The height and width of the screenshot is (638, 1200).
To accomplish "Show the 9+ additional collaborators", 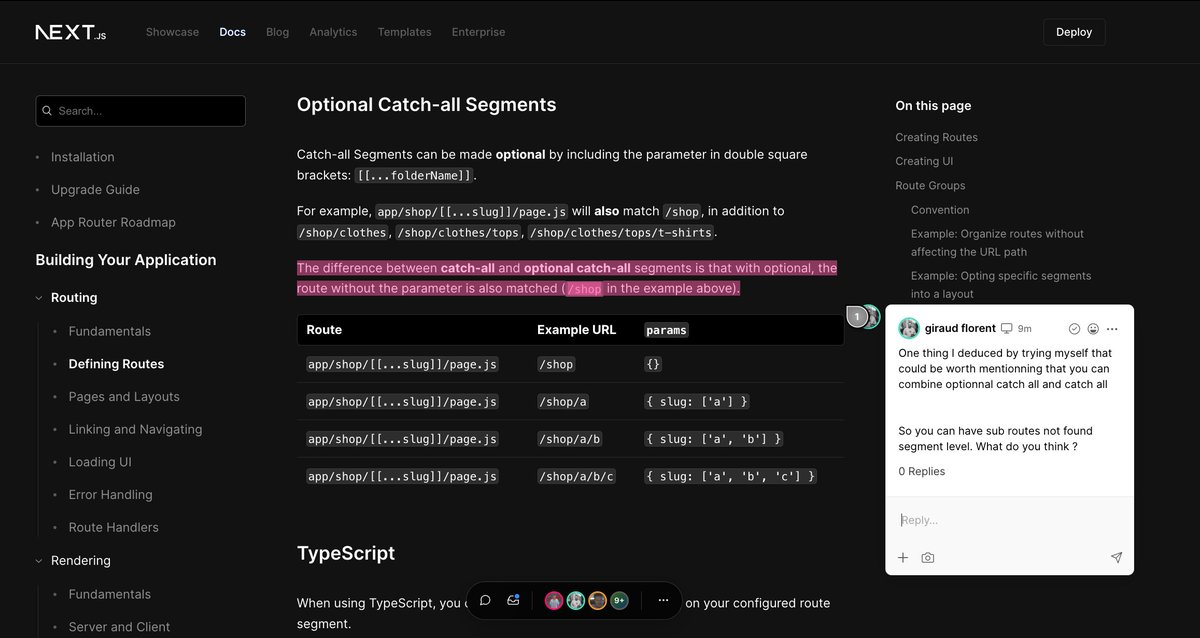I will pyautogui.click(x=619, y=600).
